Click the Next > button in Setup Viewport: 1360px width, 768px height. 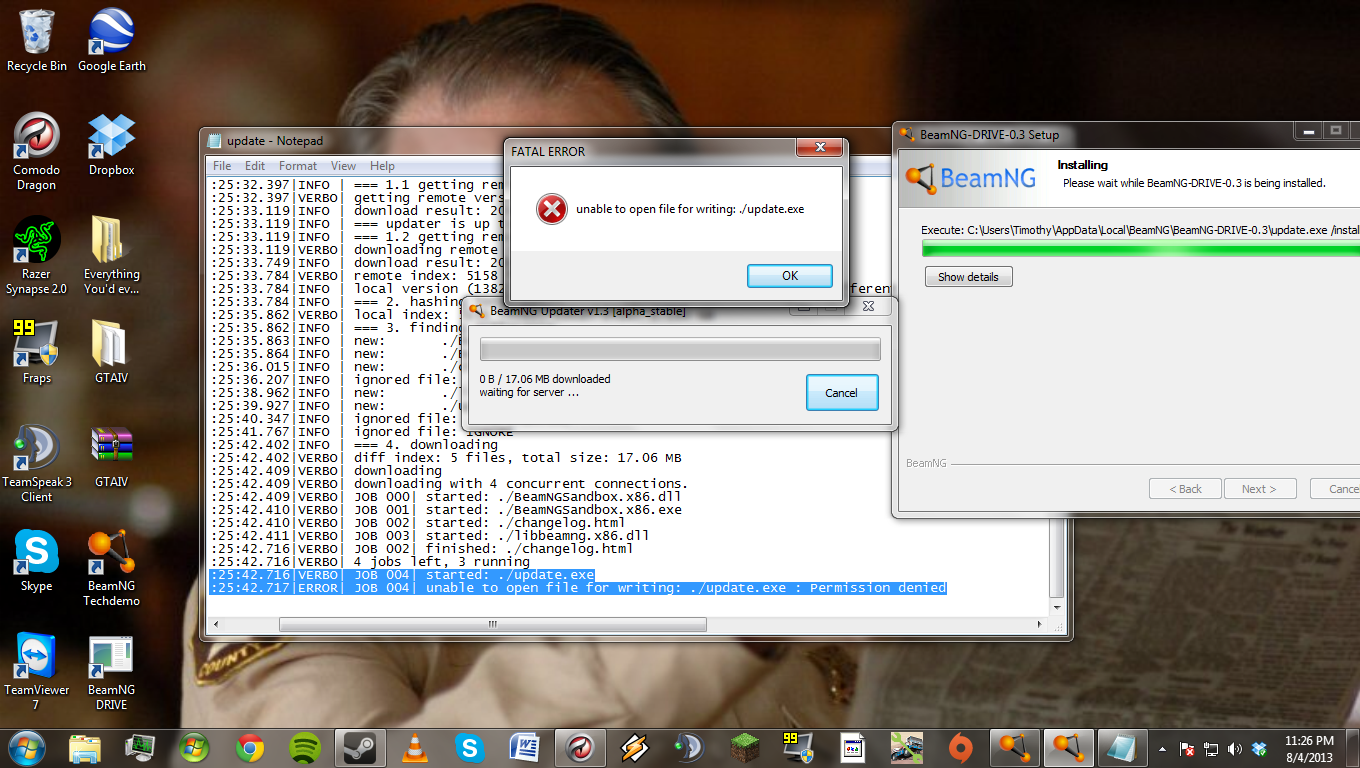click(x=1259, y=489)
